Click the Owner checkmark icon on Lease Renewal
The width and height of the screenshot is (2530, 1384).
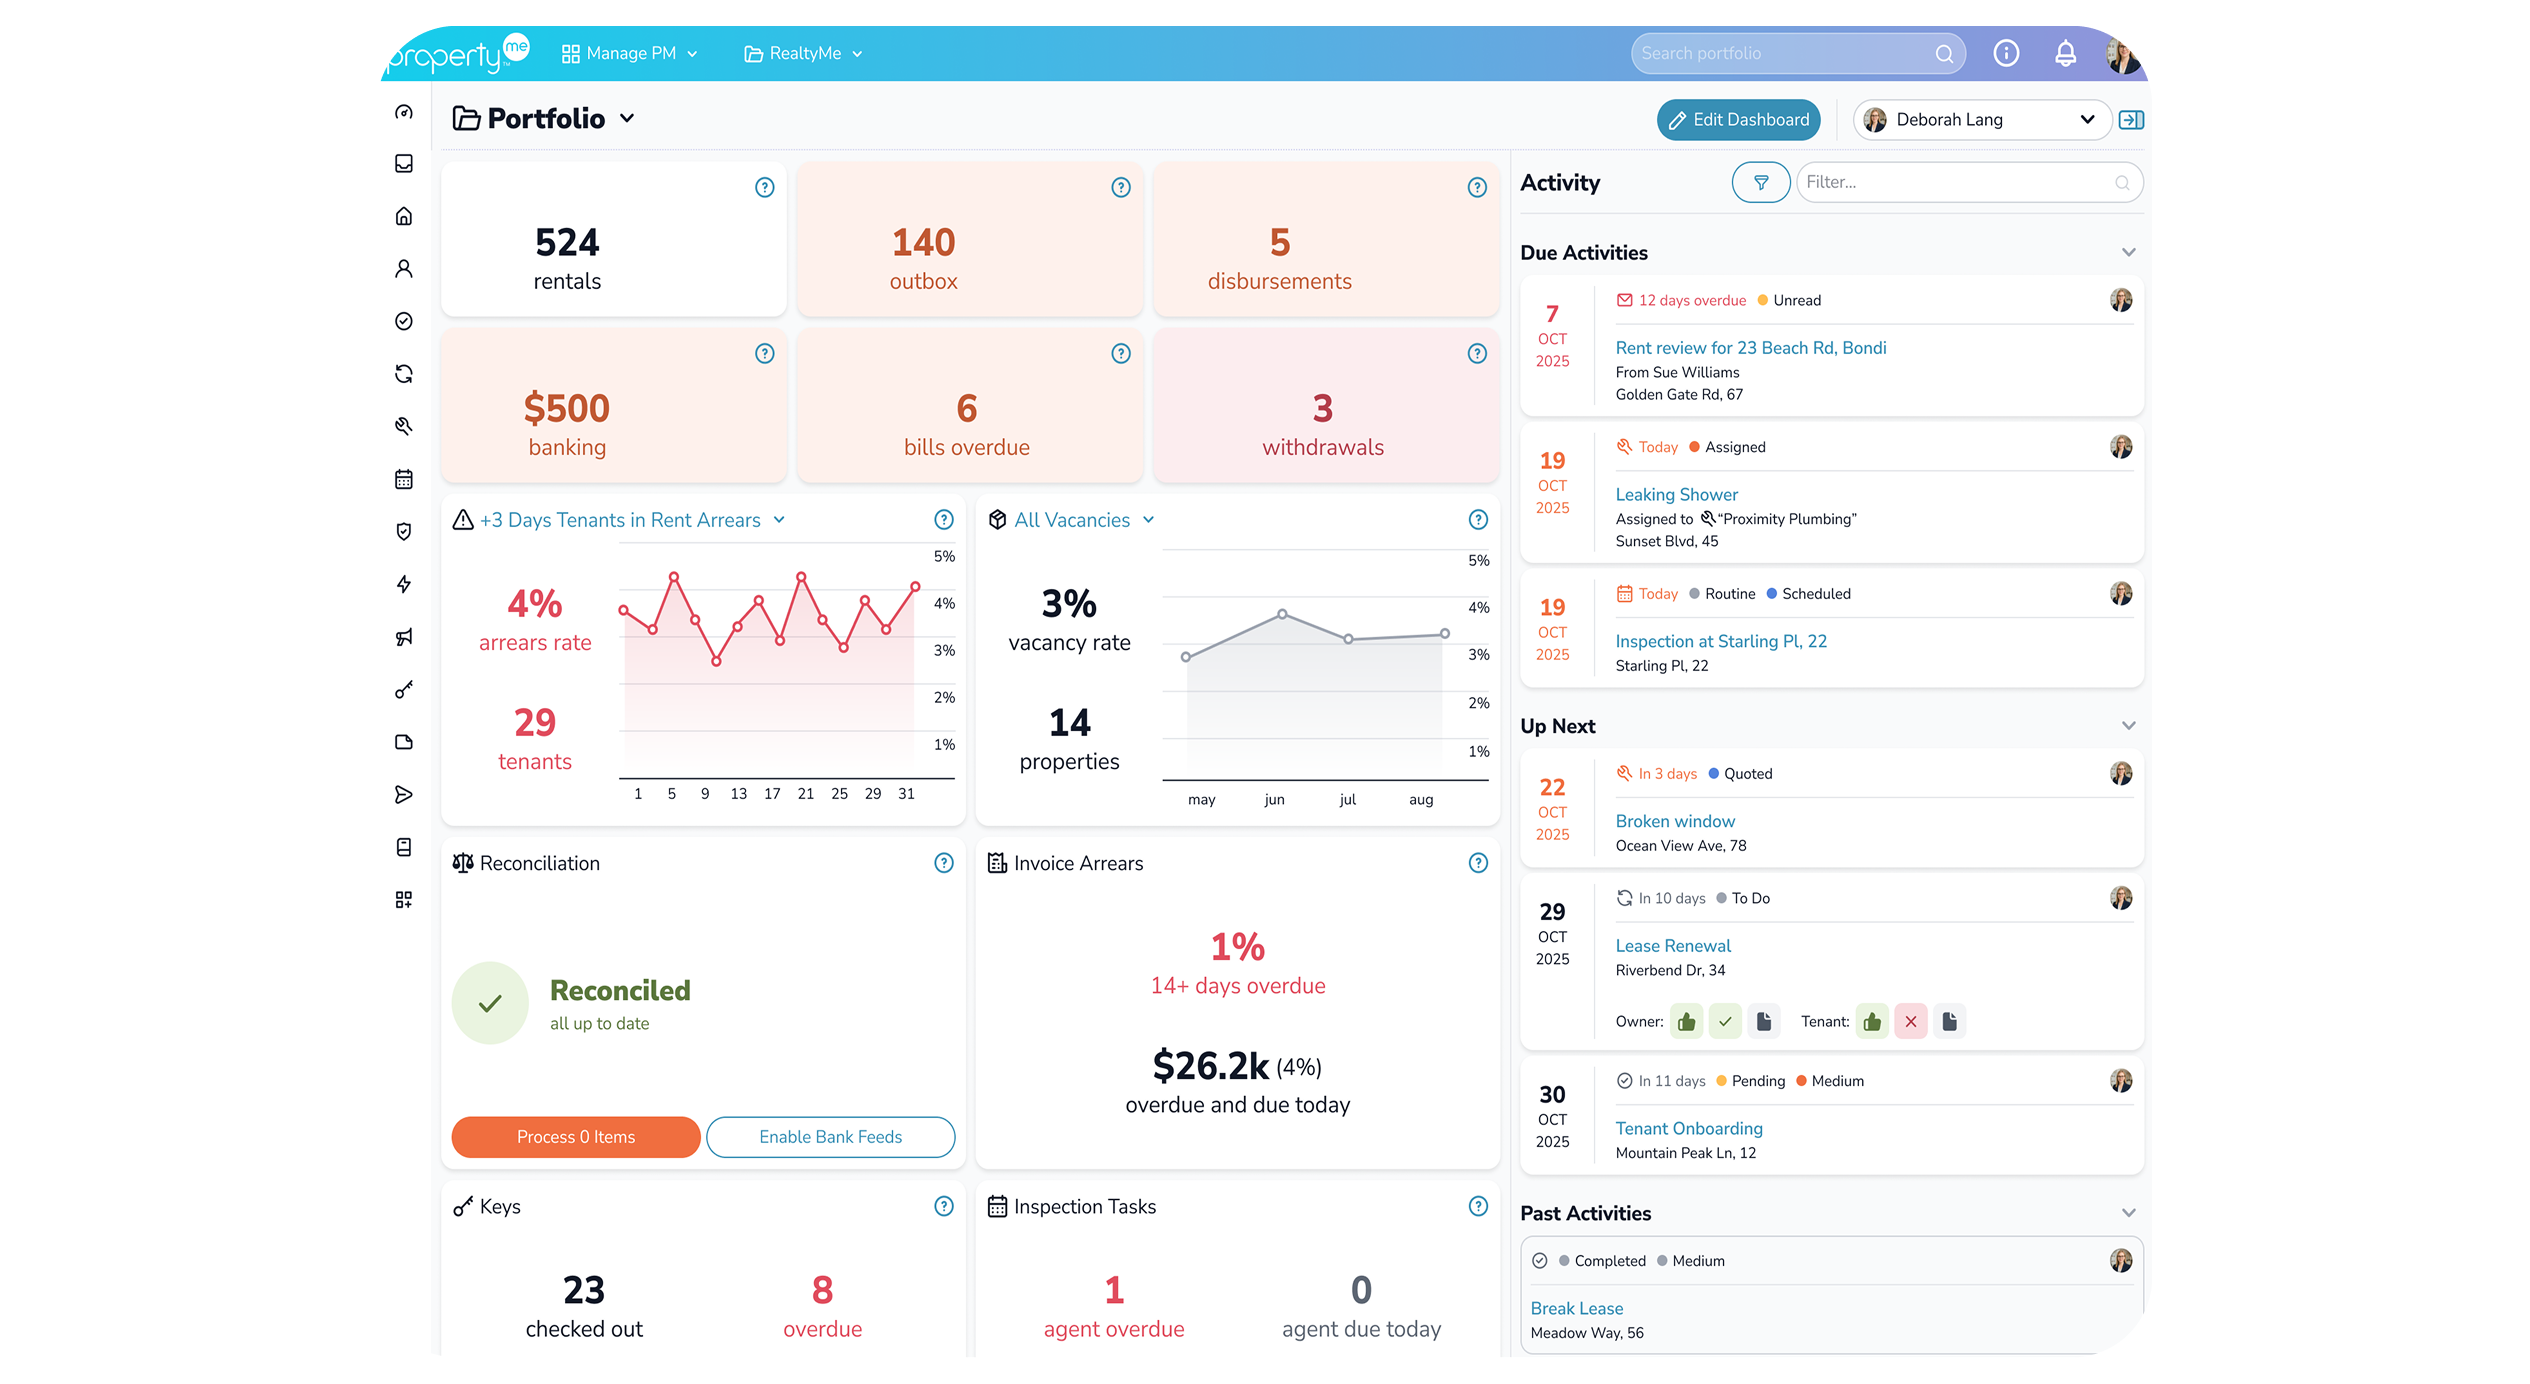tap(1725, 1022)
